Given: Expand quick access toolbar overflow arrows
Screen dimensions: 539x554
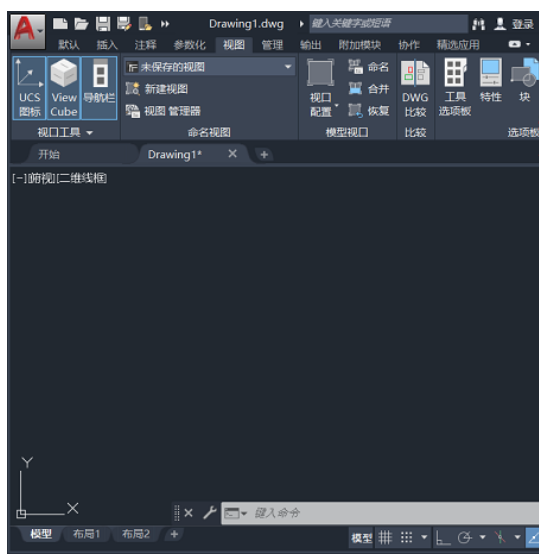Looking at the screenshot, I should coord(165,24).
